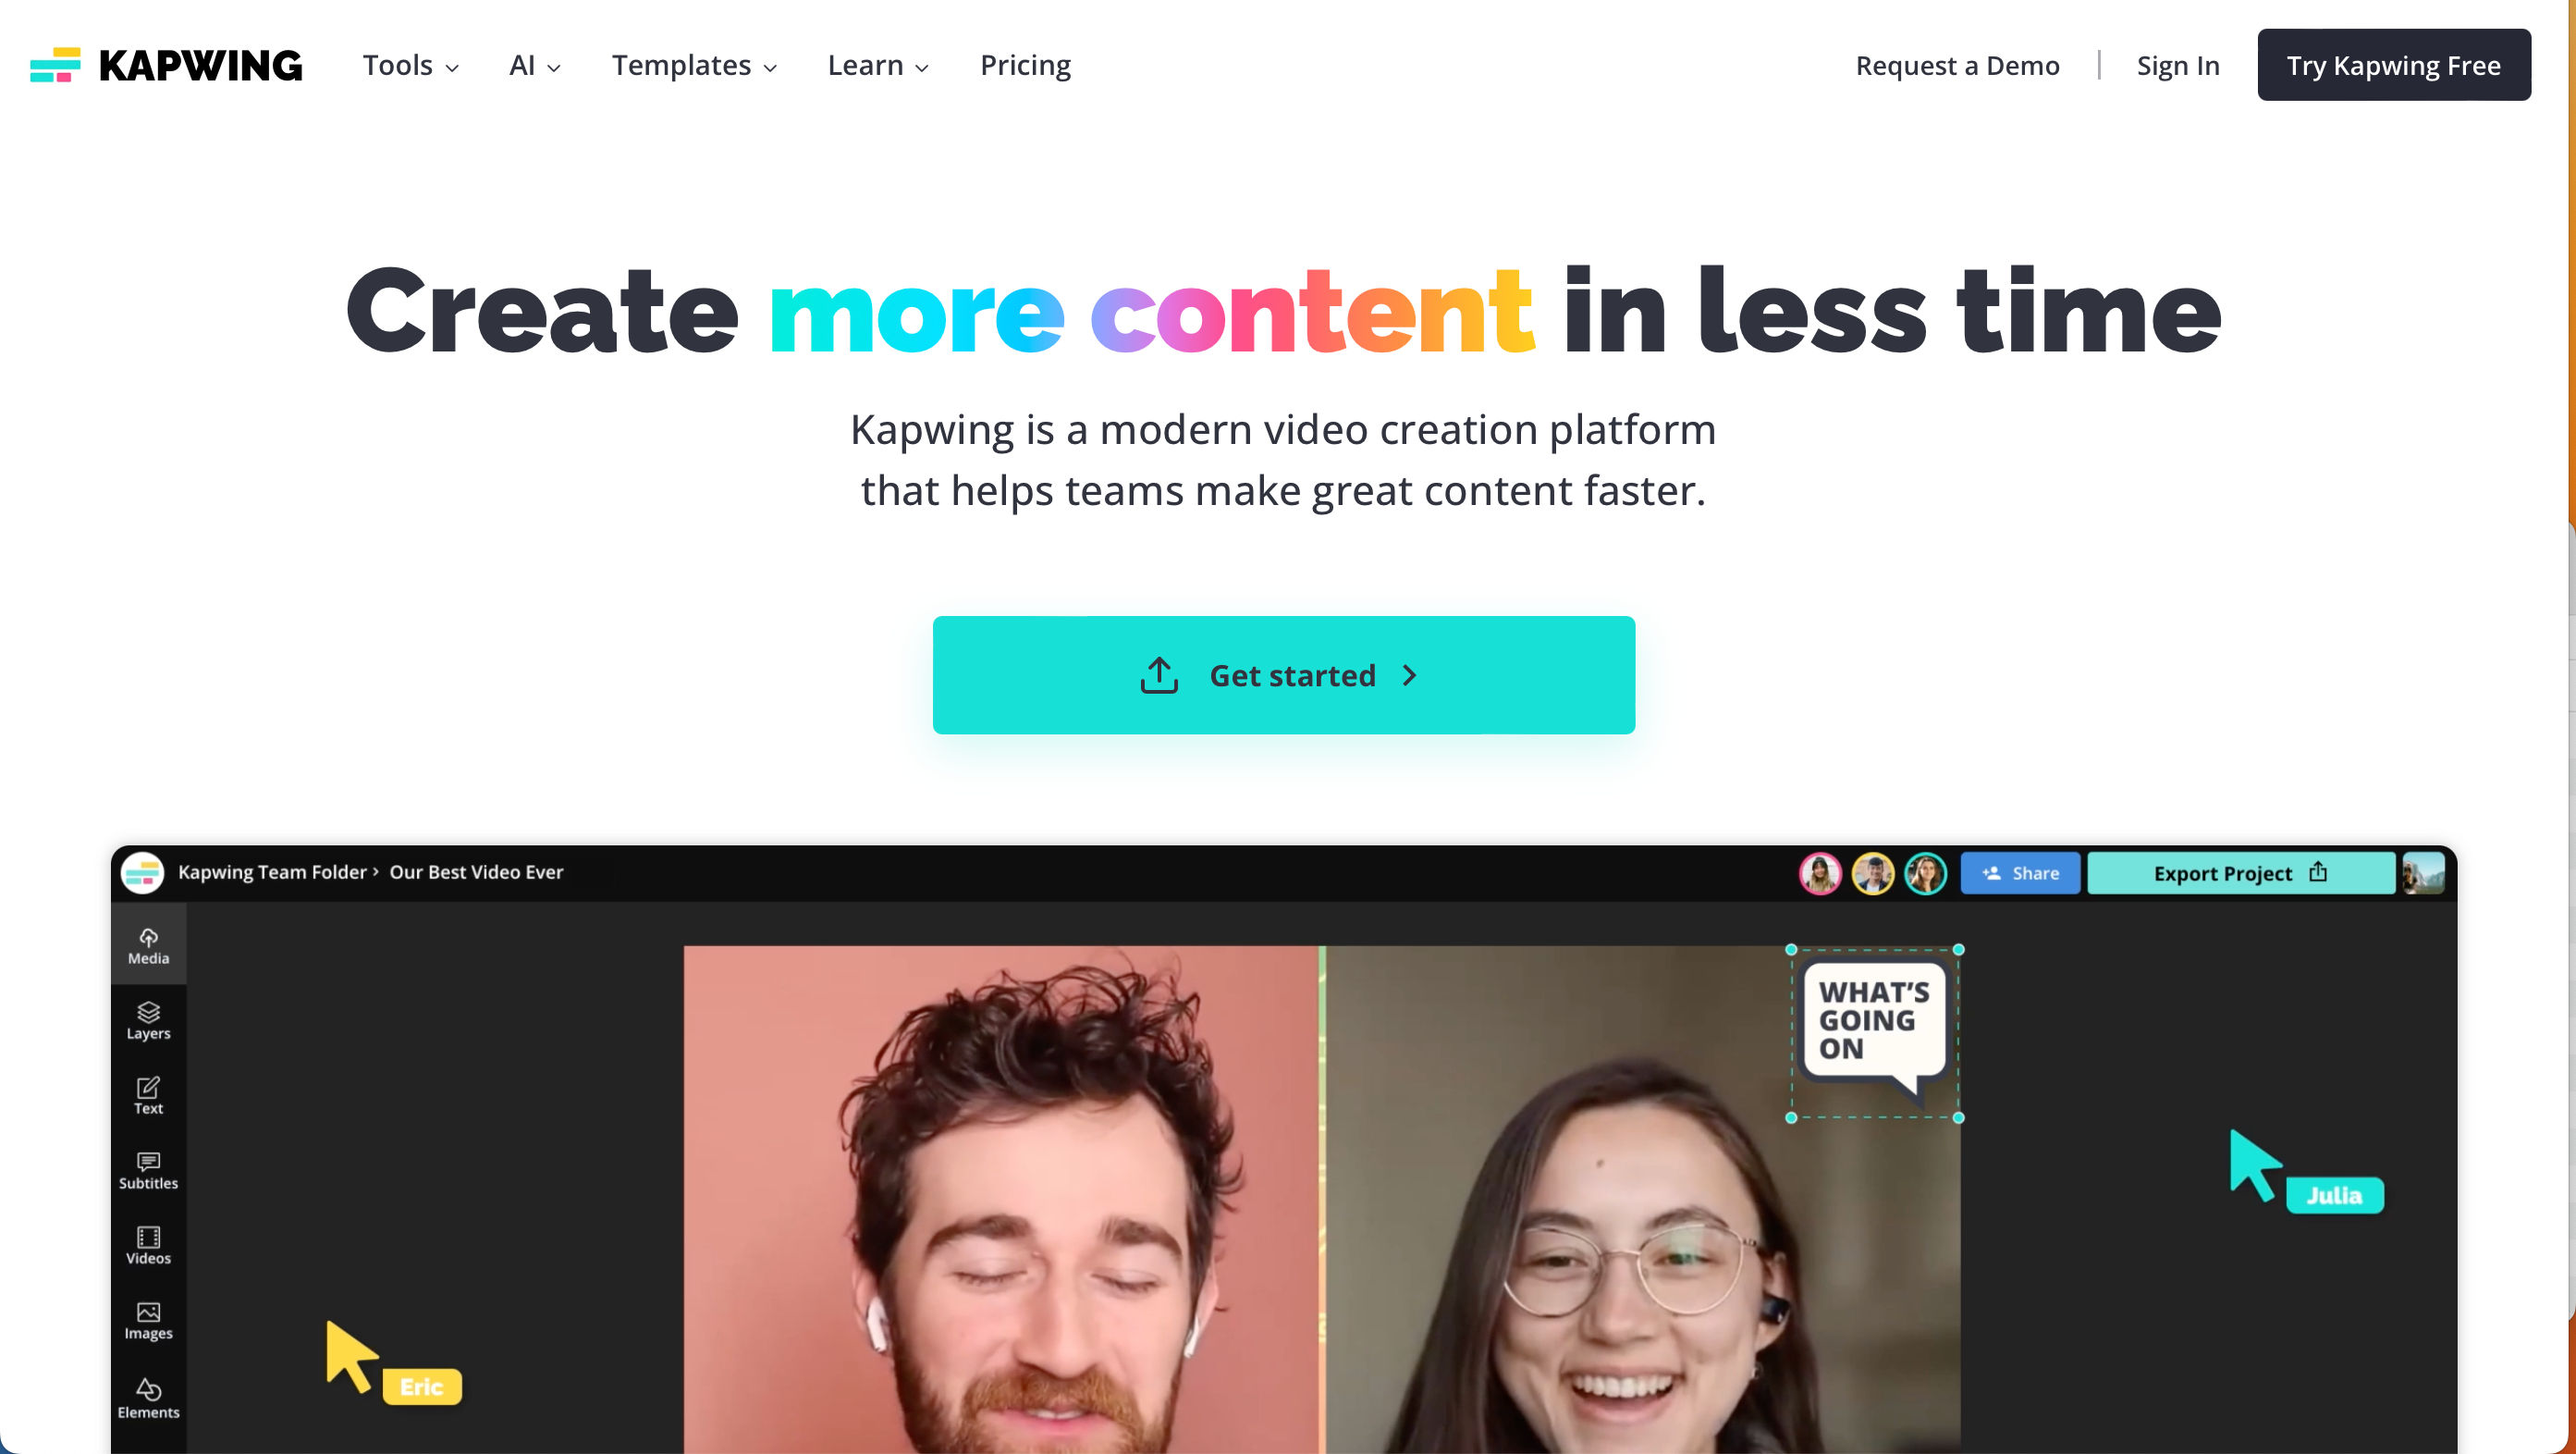Select the Media panel icon
Screen dimensions: 2576x1454
pyautogui.click(x=147, y=944)
